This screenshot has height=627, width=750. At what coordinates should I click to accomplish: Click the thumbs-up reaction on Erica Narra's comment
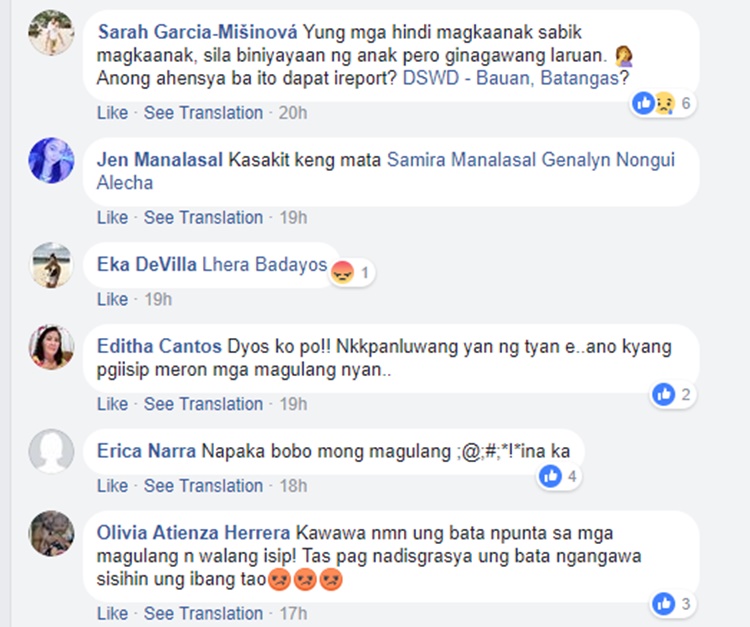pyautogui.click(x=551, y=476)
